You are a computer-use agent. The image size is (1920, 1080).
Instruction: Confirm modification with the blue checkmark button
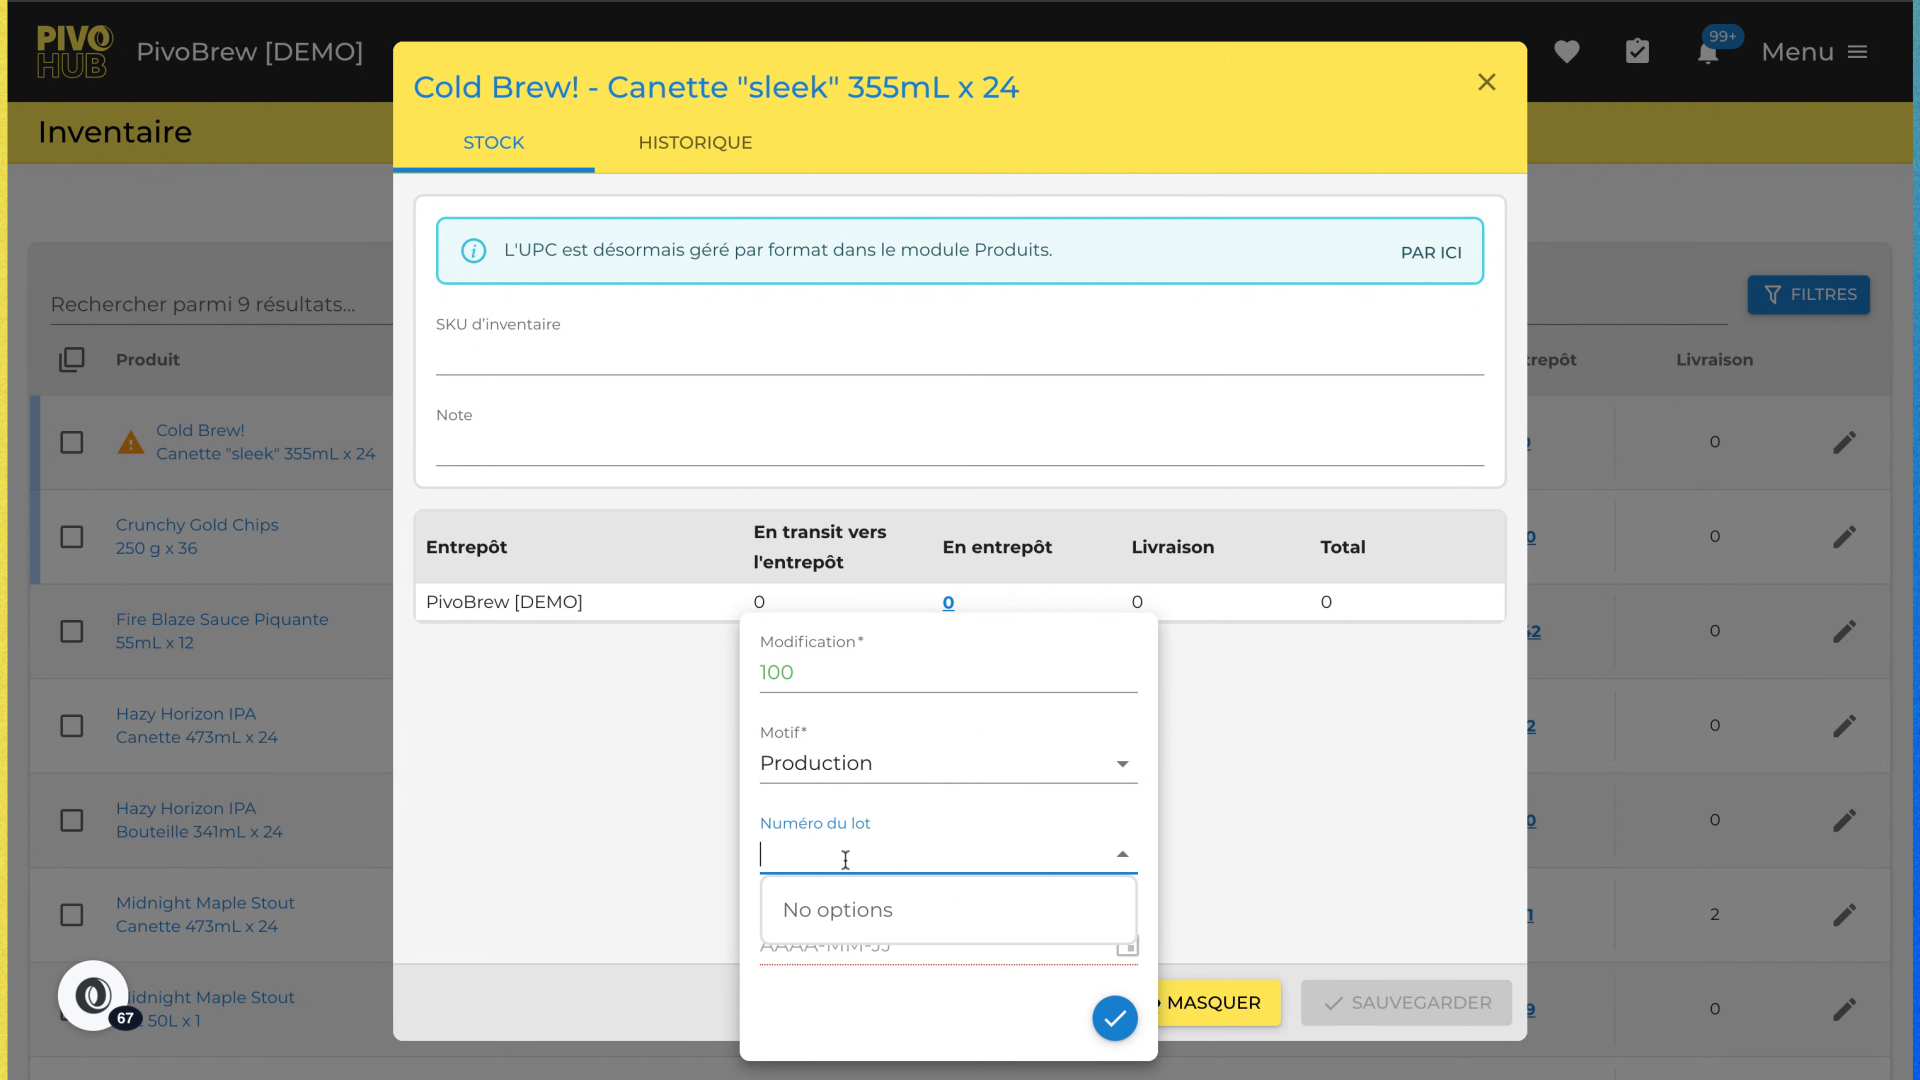1114,1018
